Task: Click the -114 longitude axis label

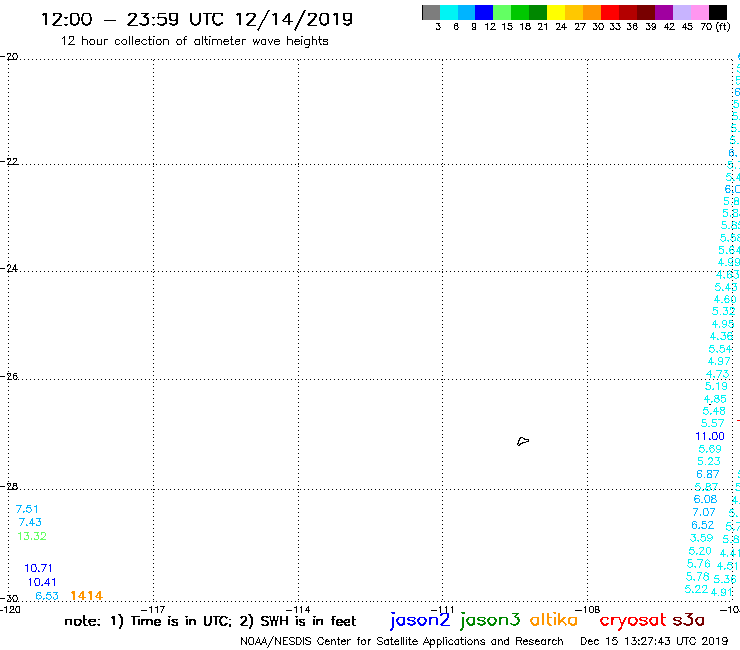Action: click(x=298, y=609)
